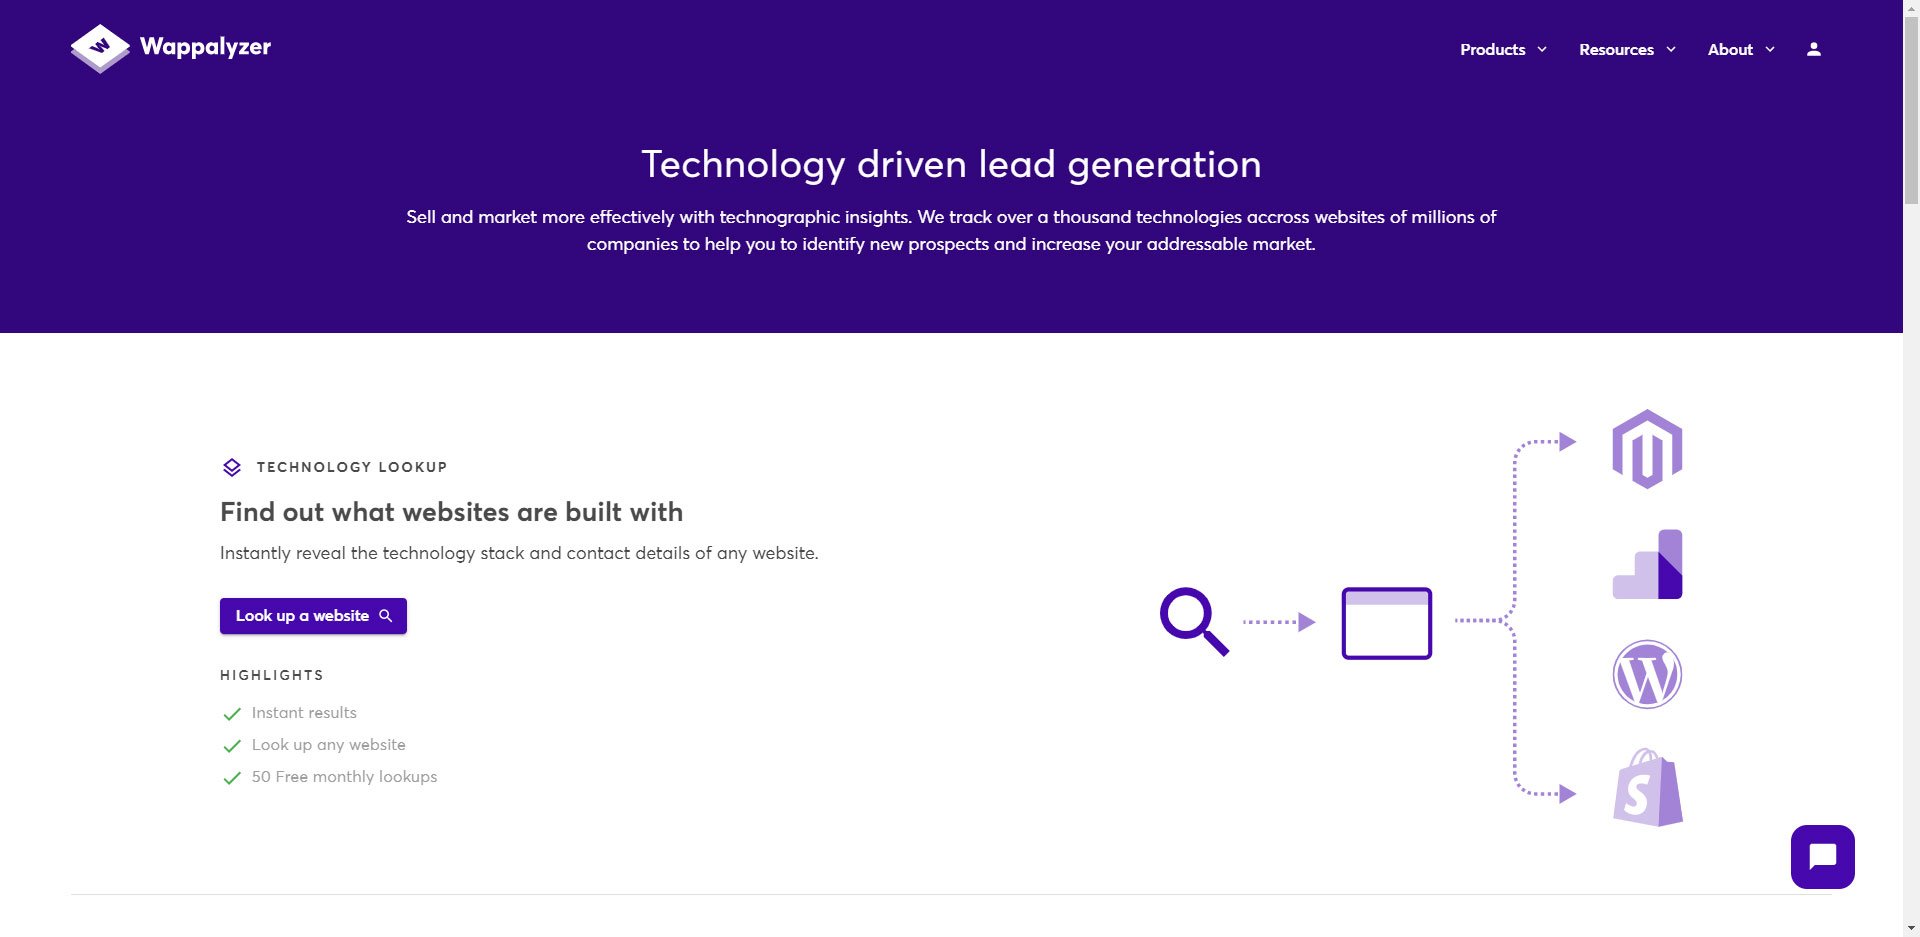Click the Shopify bag icon
The width and height of the screenshot is (1920, 937).
tap(1647, 787)
